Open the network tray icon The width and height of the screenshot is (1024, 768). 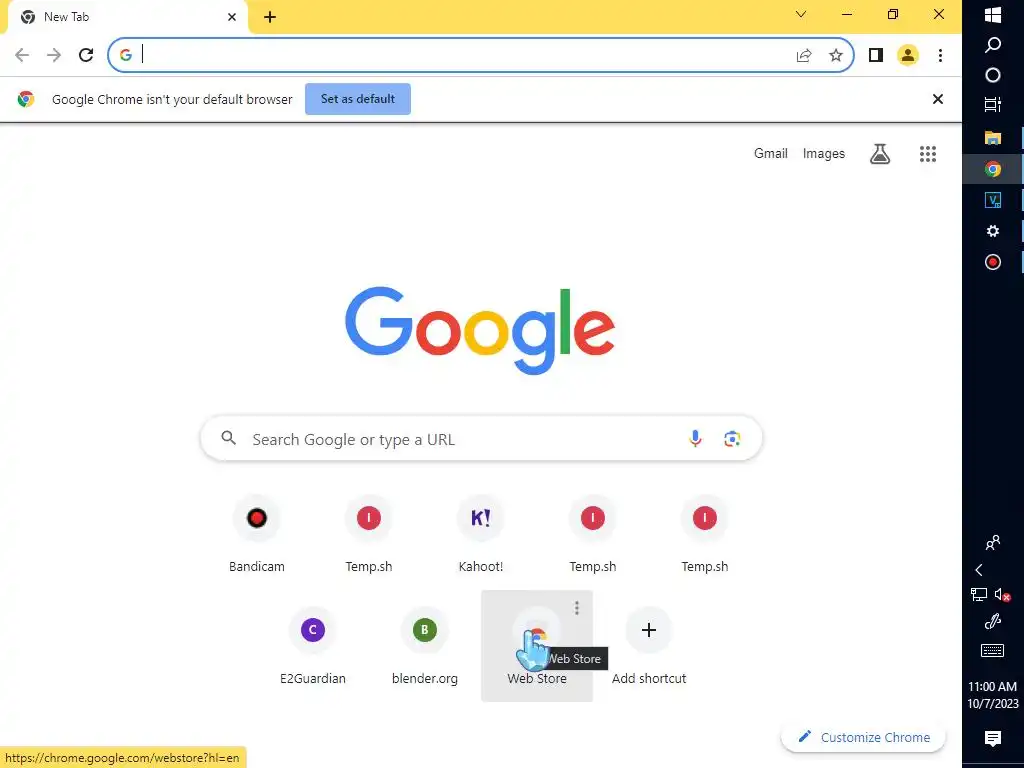(x=979, y=595)
